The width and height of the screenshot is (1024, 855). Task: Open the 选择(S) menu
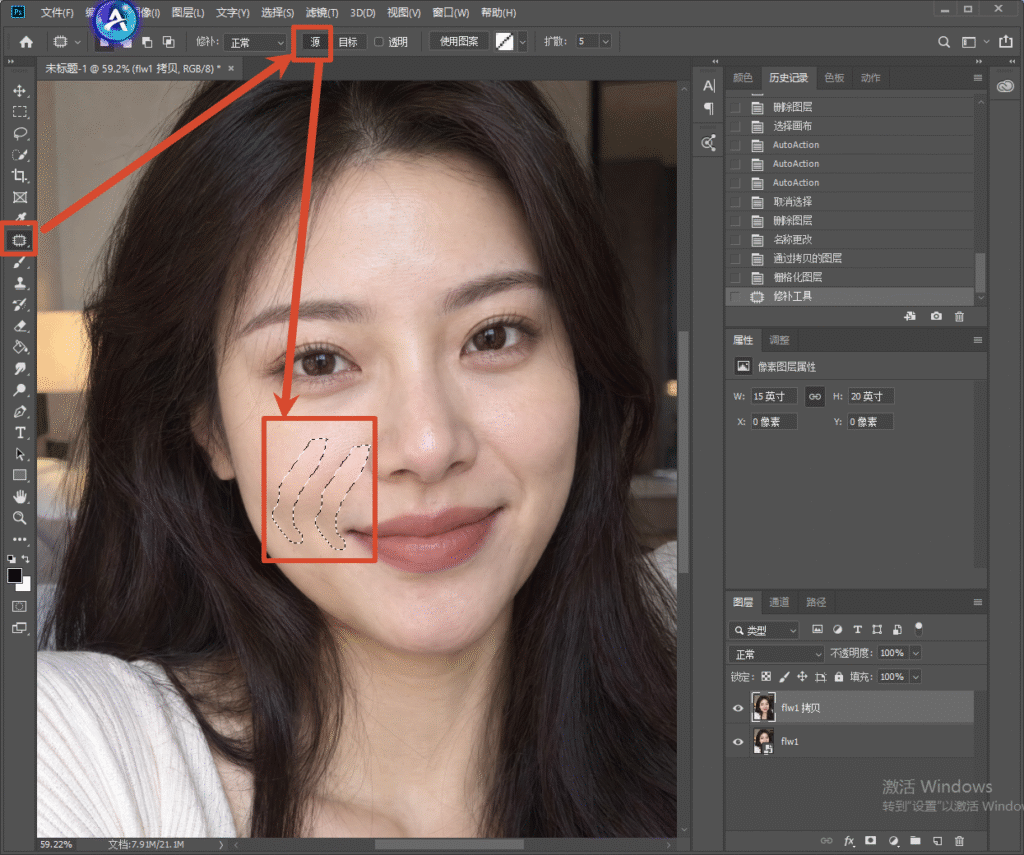pyautogui.click(x=278, y=12)
